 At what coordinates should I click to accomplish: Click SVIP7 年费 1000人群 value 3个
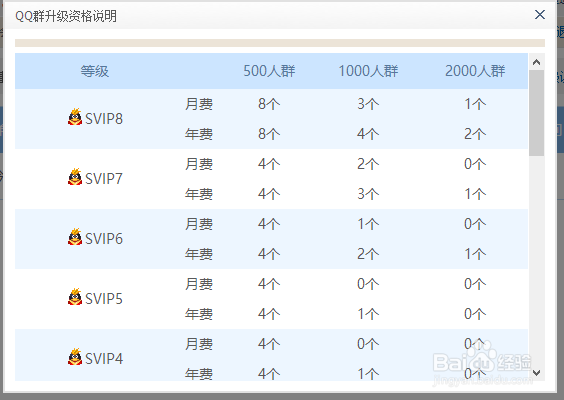368,194
